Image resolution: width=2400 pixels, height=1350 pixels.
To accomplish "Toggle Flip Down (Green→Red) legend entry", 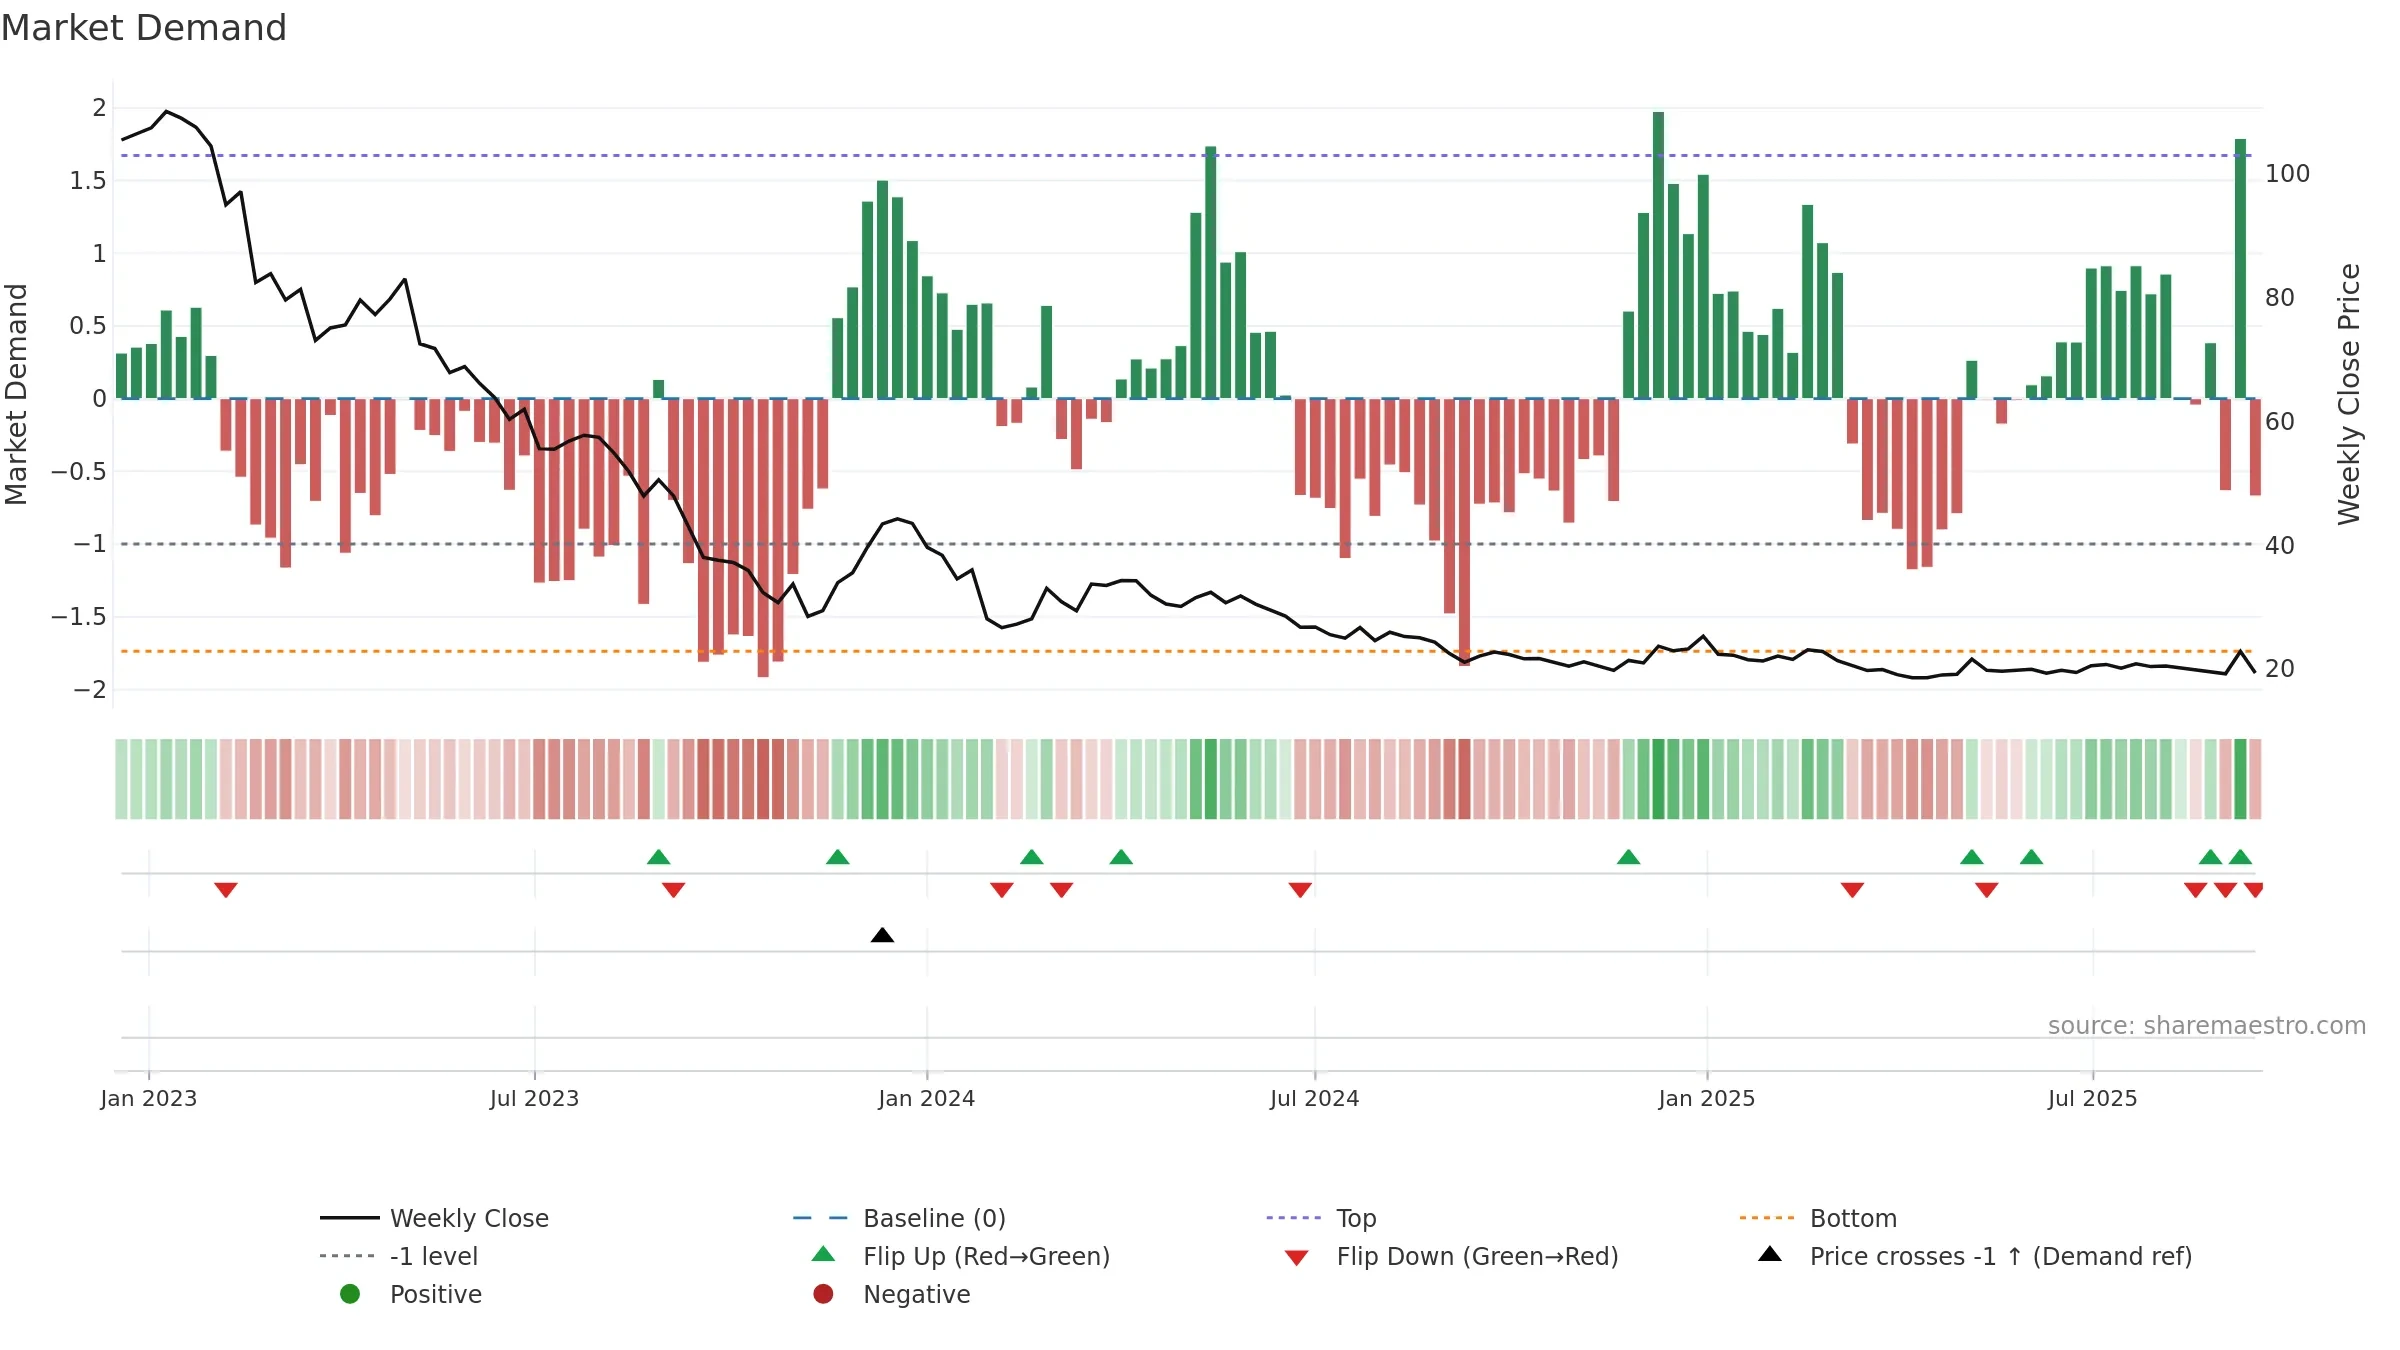I will click(1451, 1256).
